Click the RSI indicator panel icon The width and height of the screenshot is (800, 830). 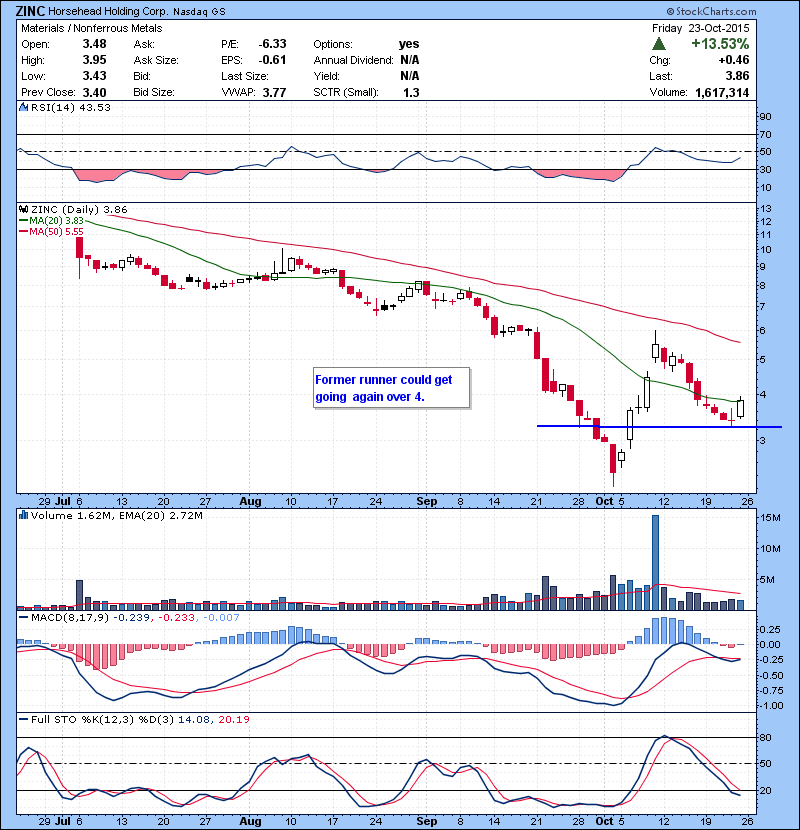point(23,107)
